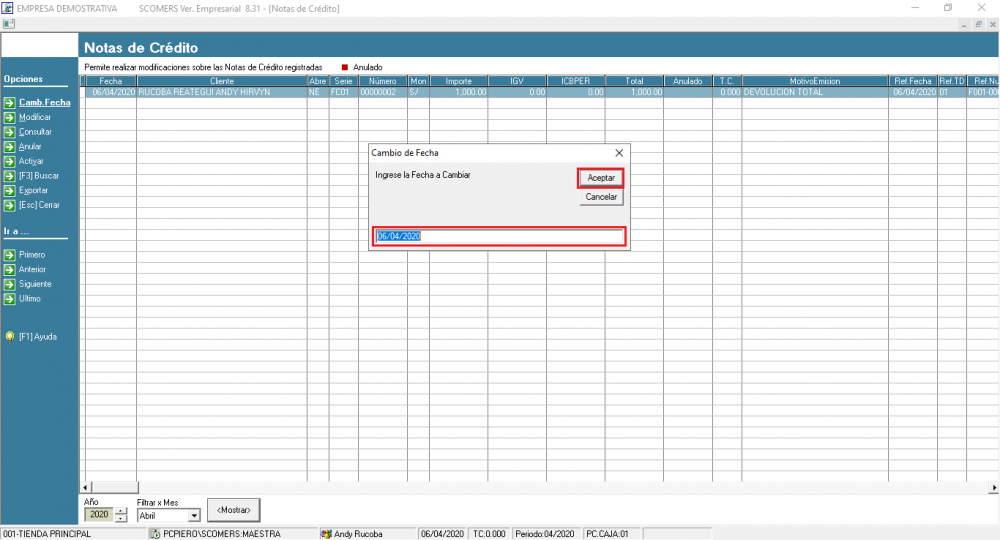Image resolution: width=1000 pixels, height=540 pixels.
Task: Go to Siguiente record
Action: (x=35, y=284)
